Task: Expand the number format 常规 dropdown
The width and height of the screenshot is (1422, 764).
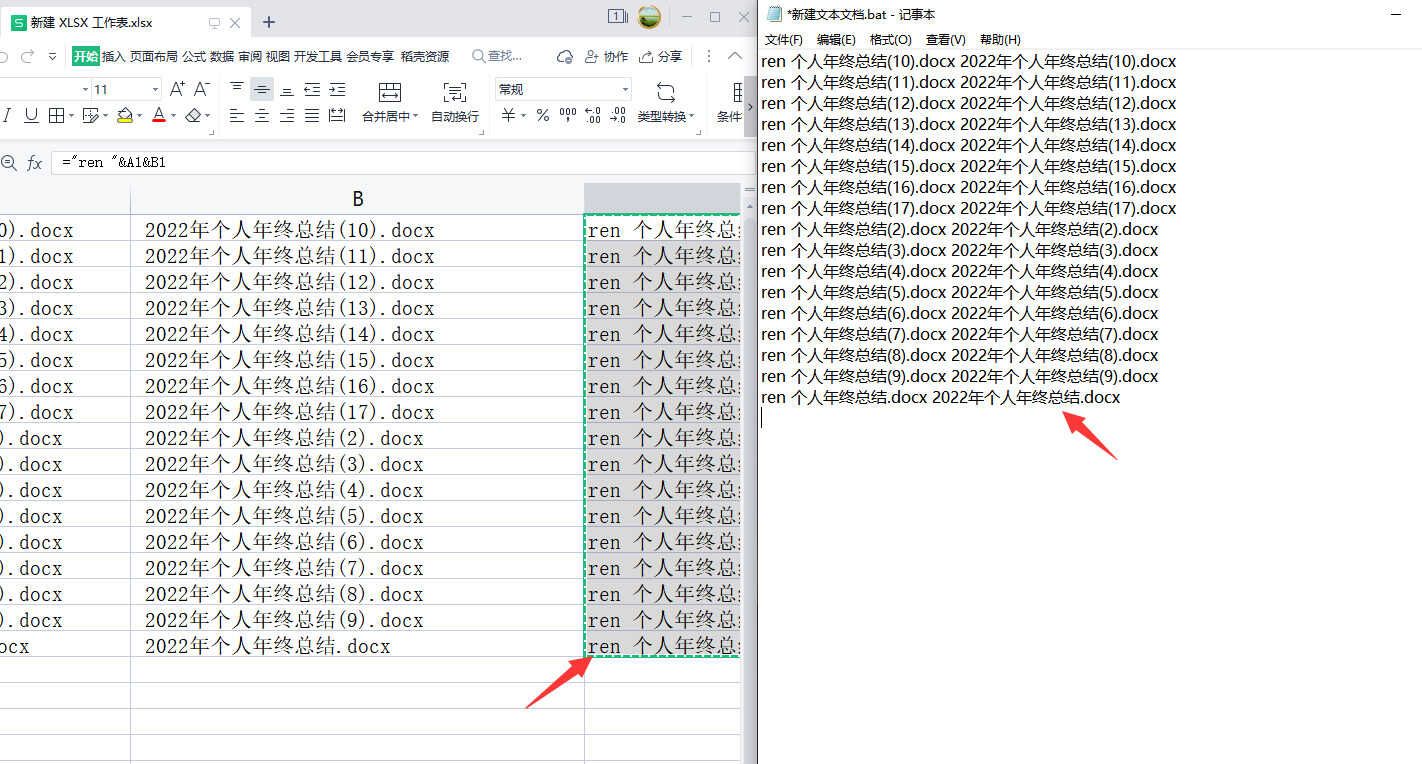Action: point(625,90)
